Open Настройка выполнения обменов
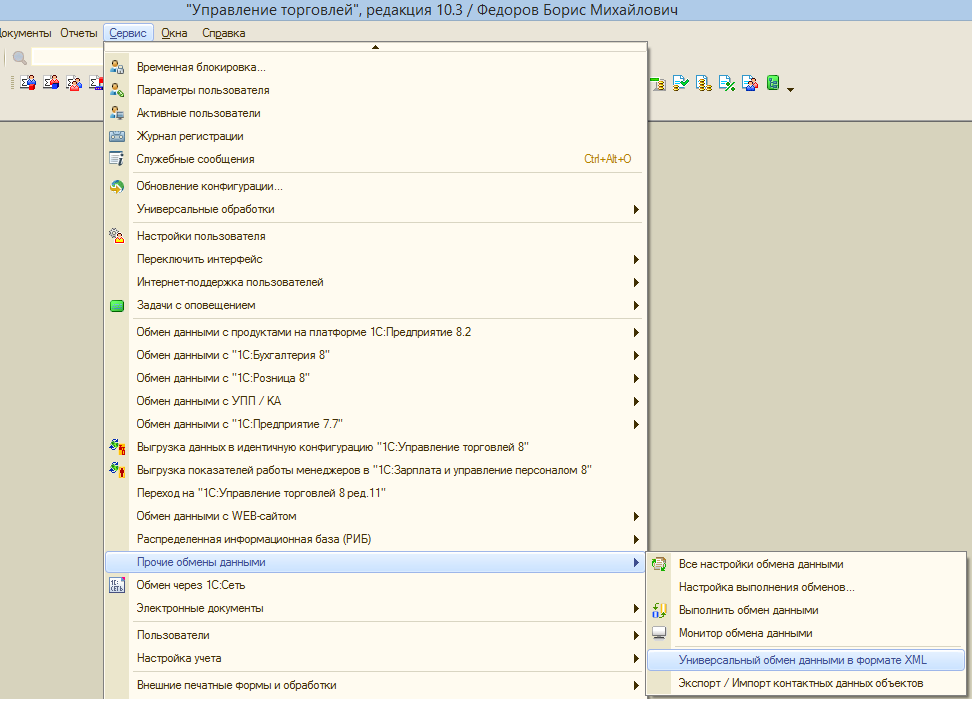 [x=806, y=587]
